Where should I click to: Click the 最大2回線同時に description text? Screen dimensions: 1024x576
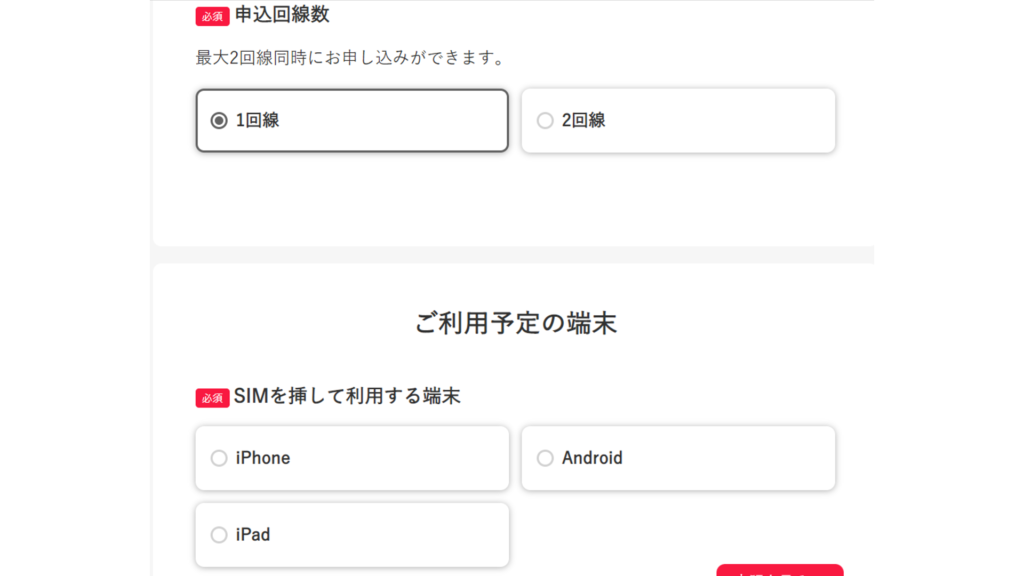(x=349, y=58)
